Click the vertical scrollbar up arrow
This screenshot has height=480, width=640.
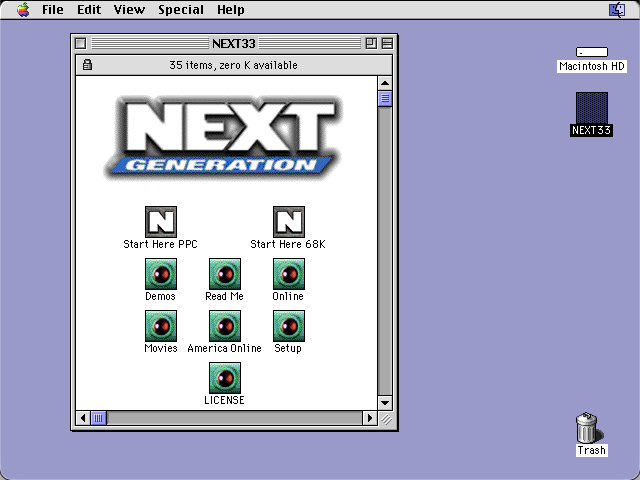coord(385,83)
